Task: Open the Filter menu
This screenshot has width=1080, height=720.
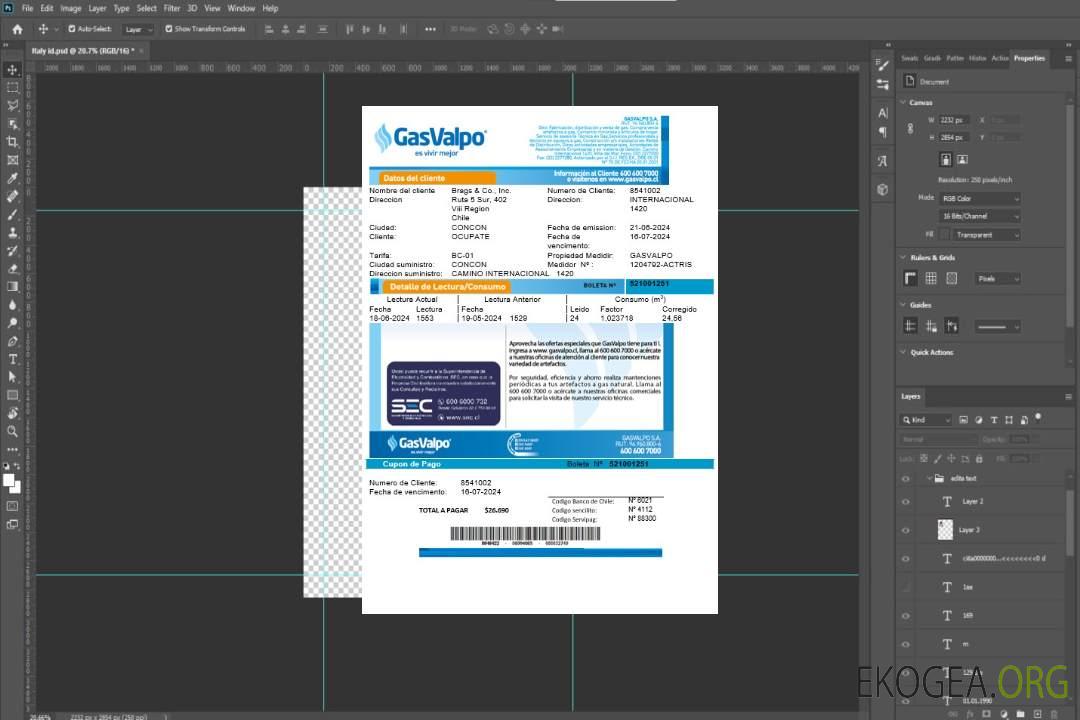Action: pos(172,8)
